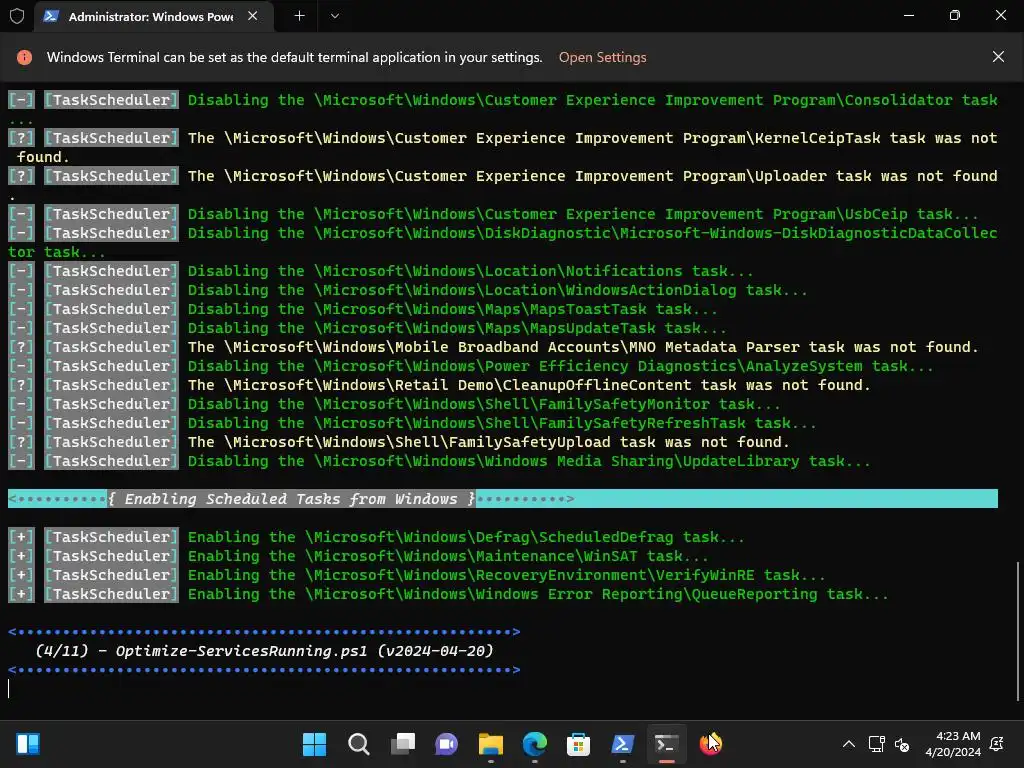Restore down the terminal window

click(x=954, y=16)
